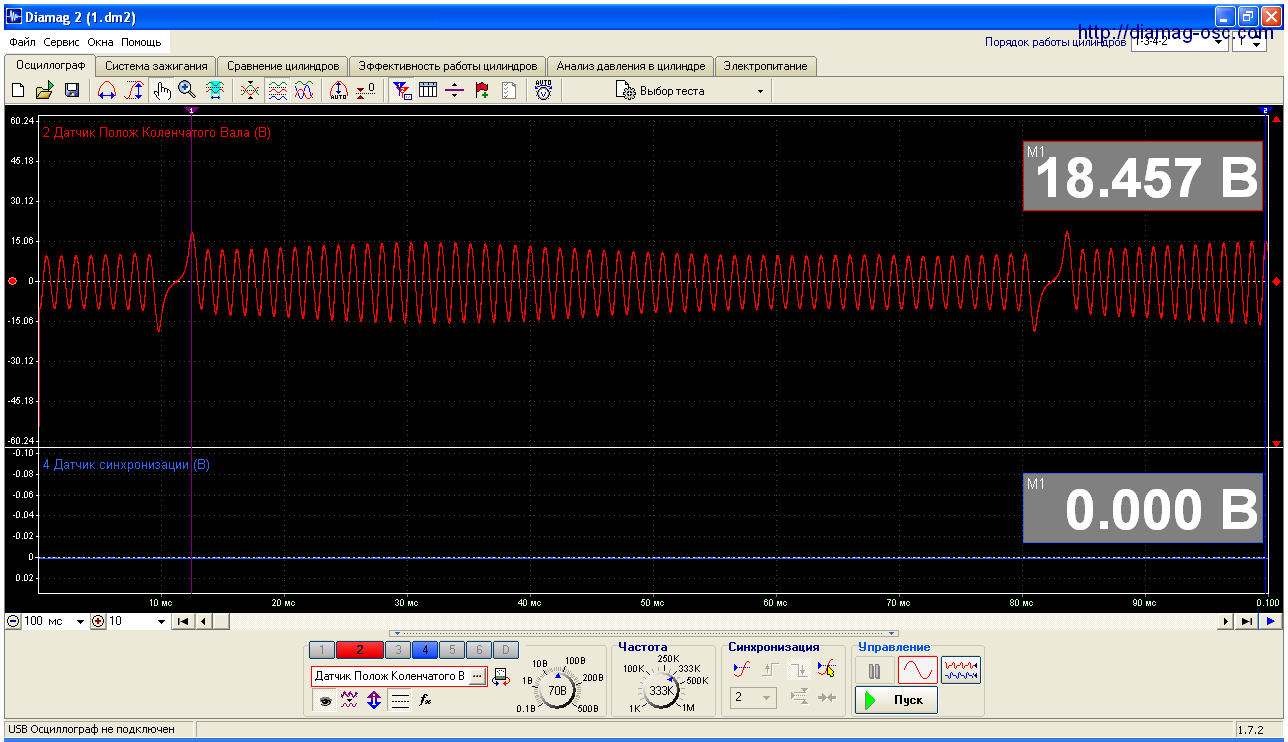
Task: Switch to Электропитание tab
Action: [766, 66]
